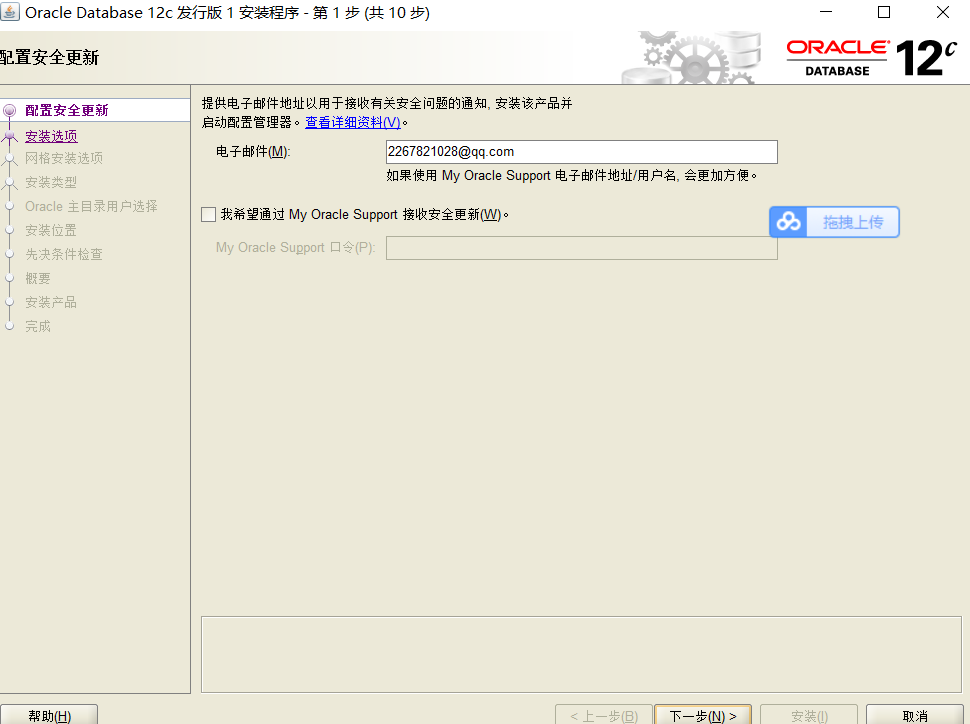Click the 取消 button
This screenshot has height=724, width=970.
(x=914, y=715)
